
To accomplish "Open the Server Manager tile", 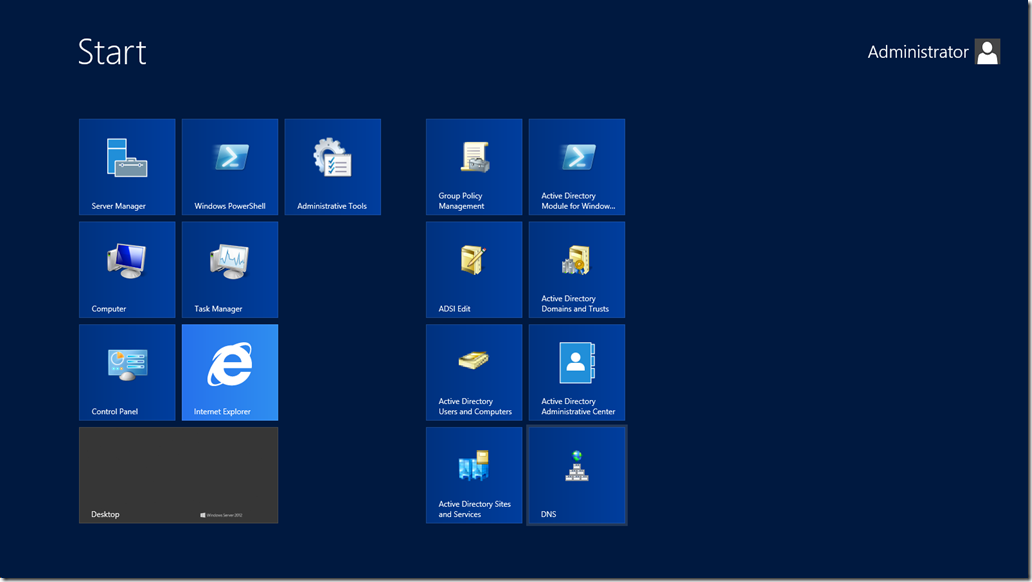I will [x=127, y=167].
